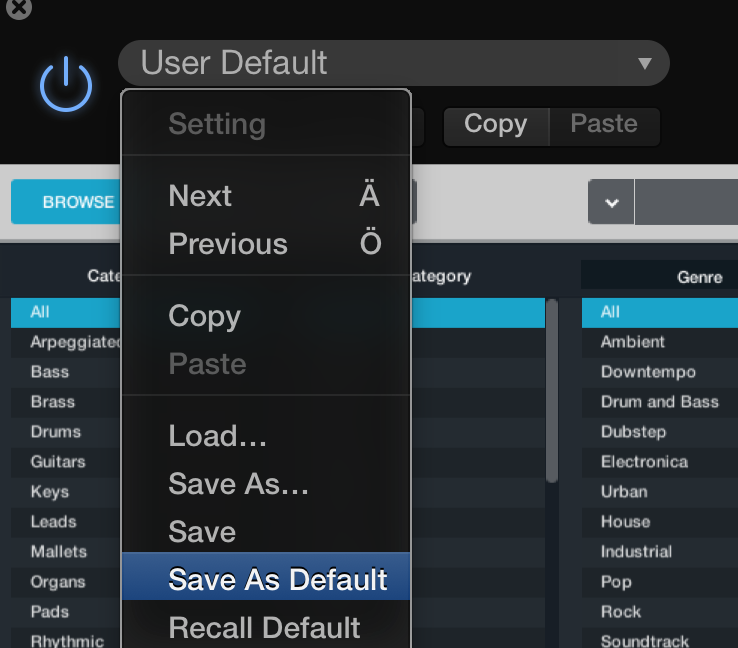Select Drum and Bass genre

(x=659, y=402)
